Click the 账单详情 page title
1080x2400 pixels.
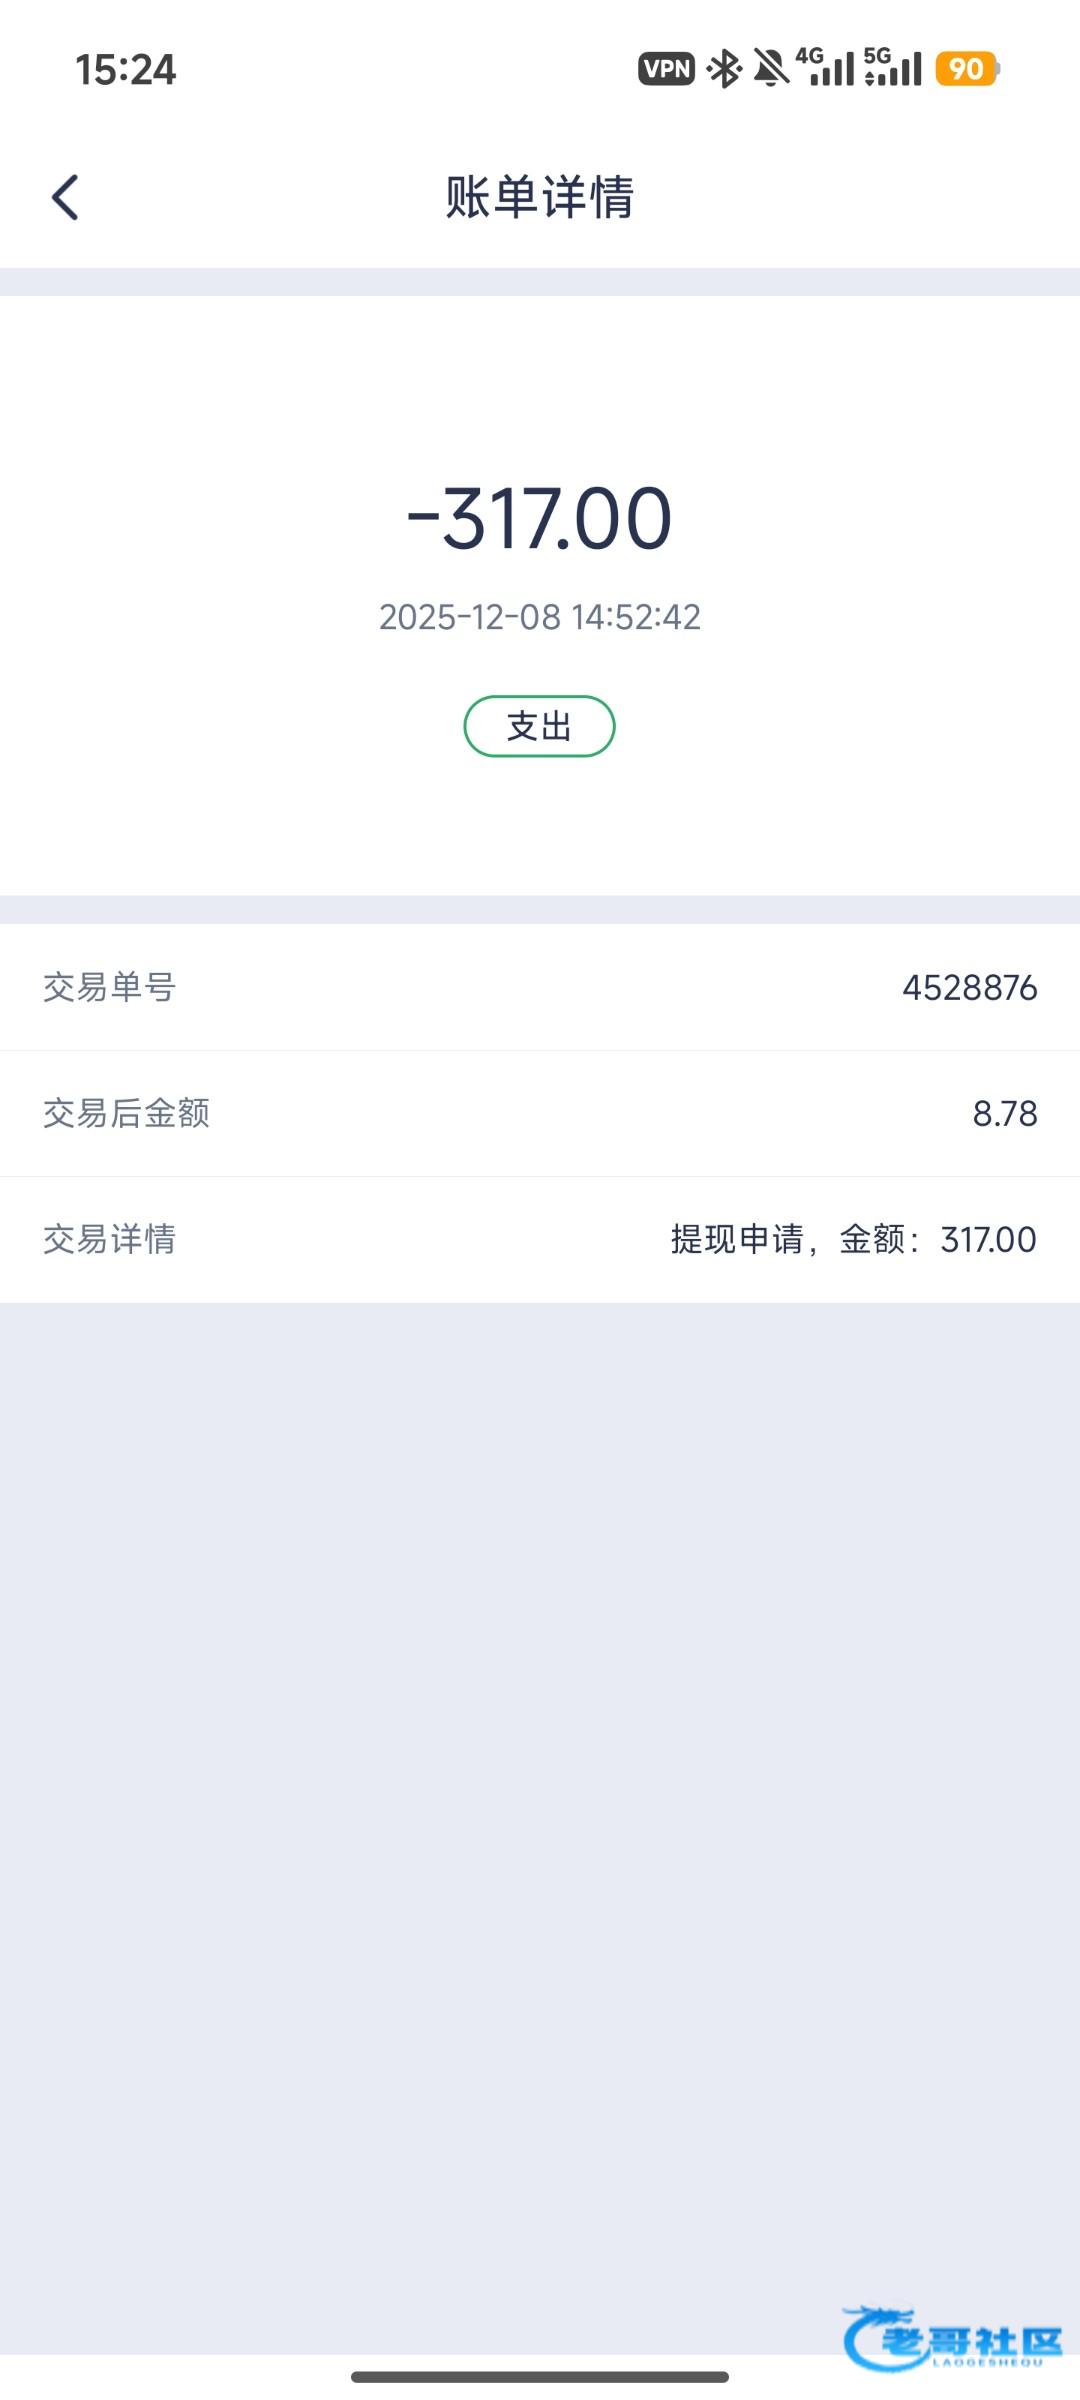[x=539, y=197]
